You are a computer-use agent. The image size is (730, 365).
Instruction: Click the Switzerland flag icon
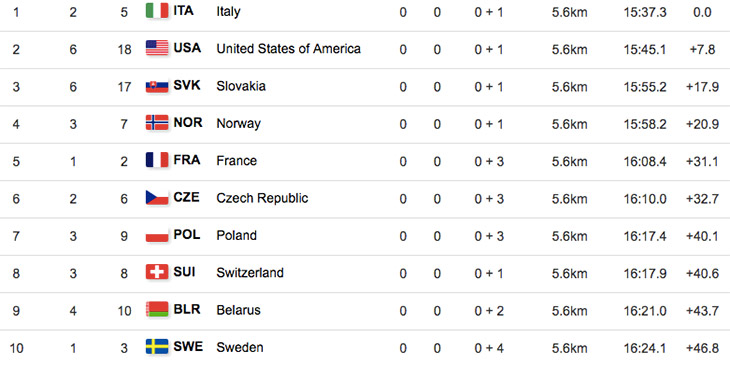pyautogui.click(x=157, y=272)
